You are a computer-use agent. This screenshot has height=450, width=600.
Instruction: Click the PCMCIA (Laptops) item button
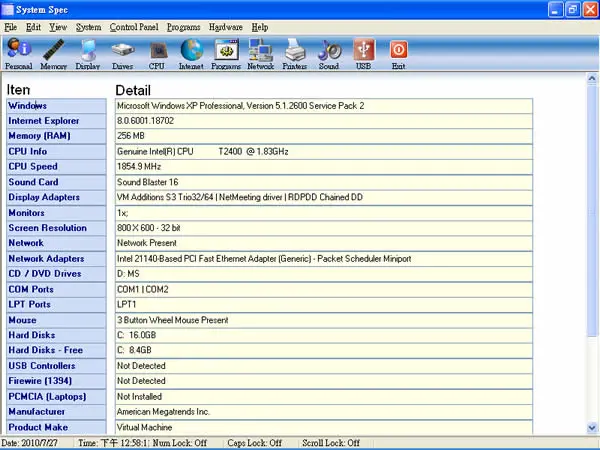57,396
